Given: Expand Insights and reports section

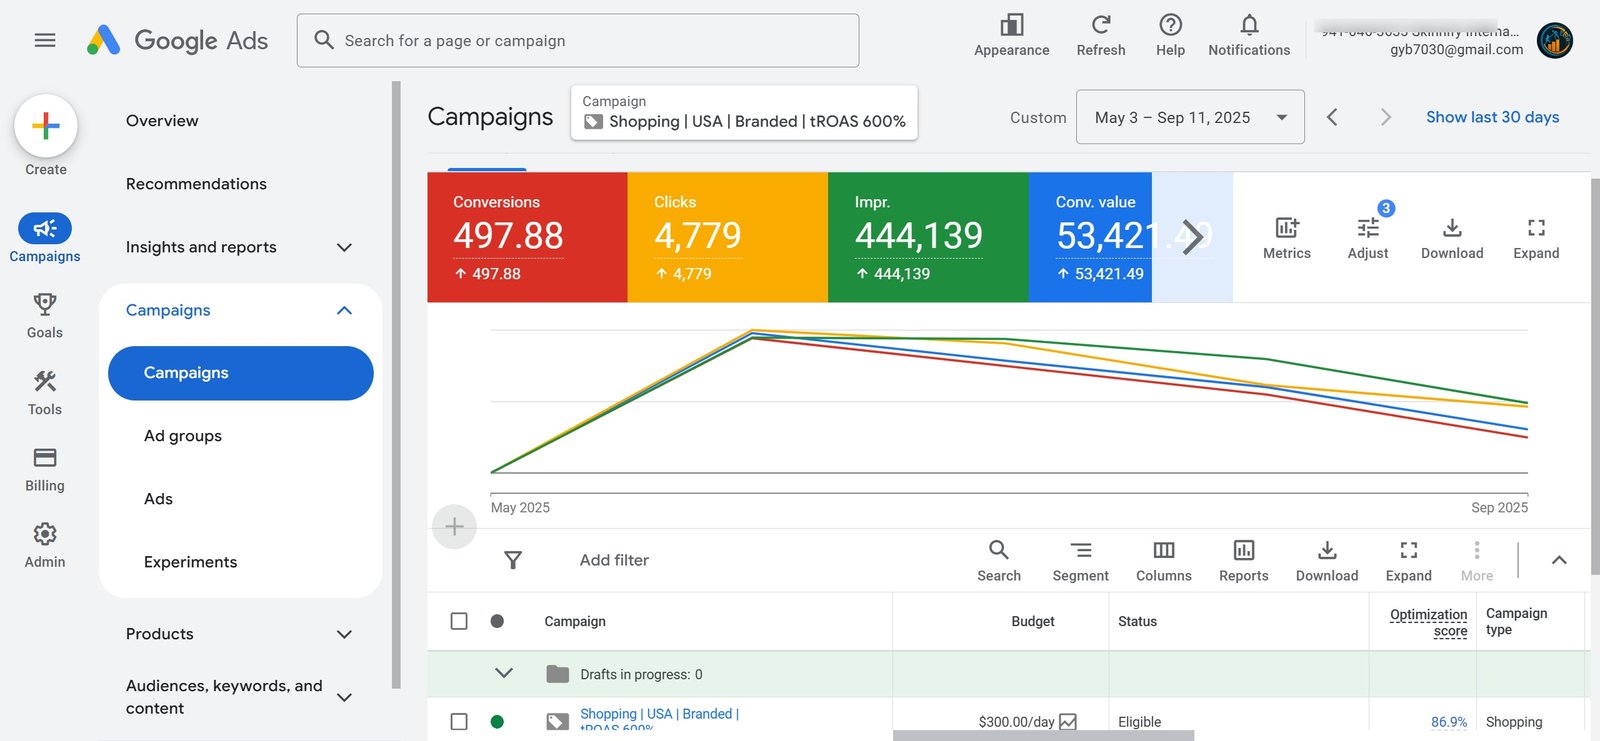Looking at the screenshot, I should coord(344,247).
